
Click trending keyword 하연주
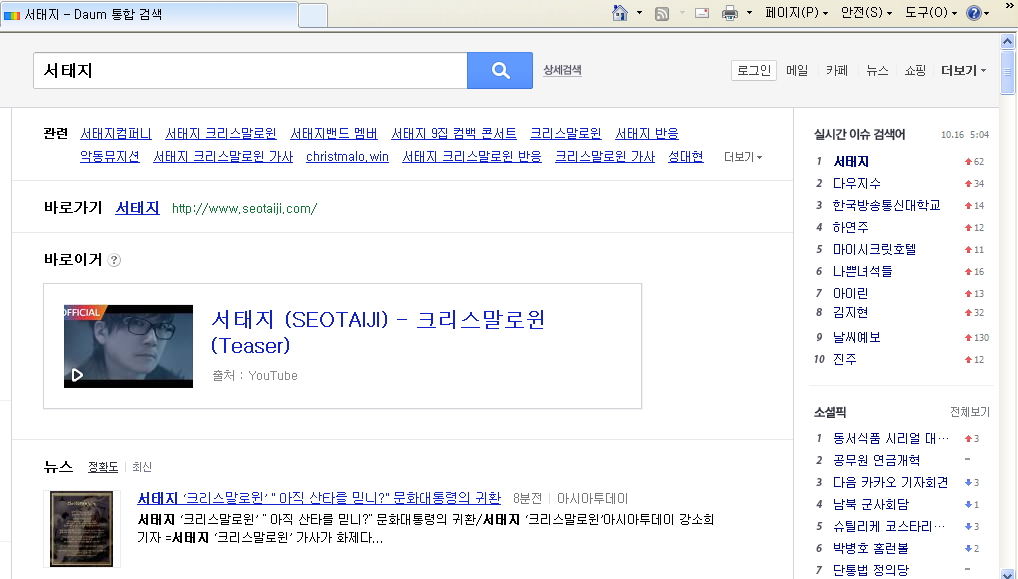pos(850,228)
